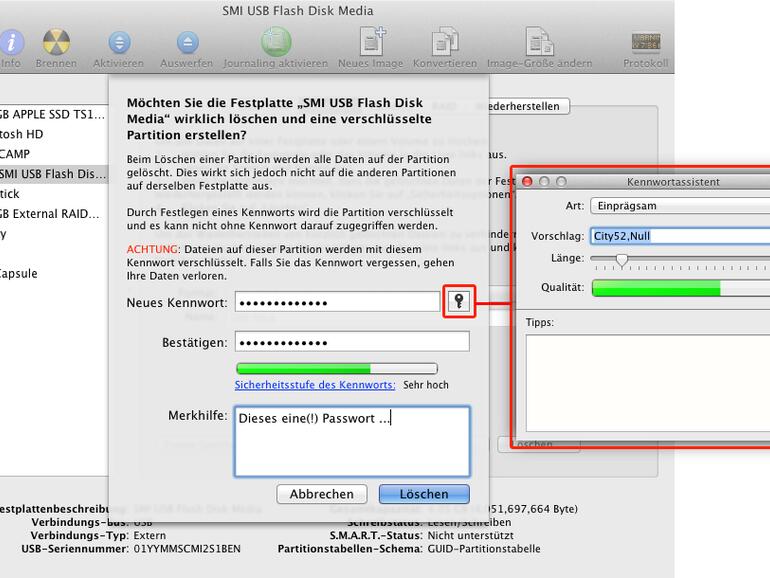Click Vorschlag field with City52,Null
The height and width of the screenshot is (578, 770).
(x=681, y=236)
